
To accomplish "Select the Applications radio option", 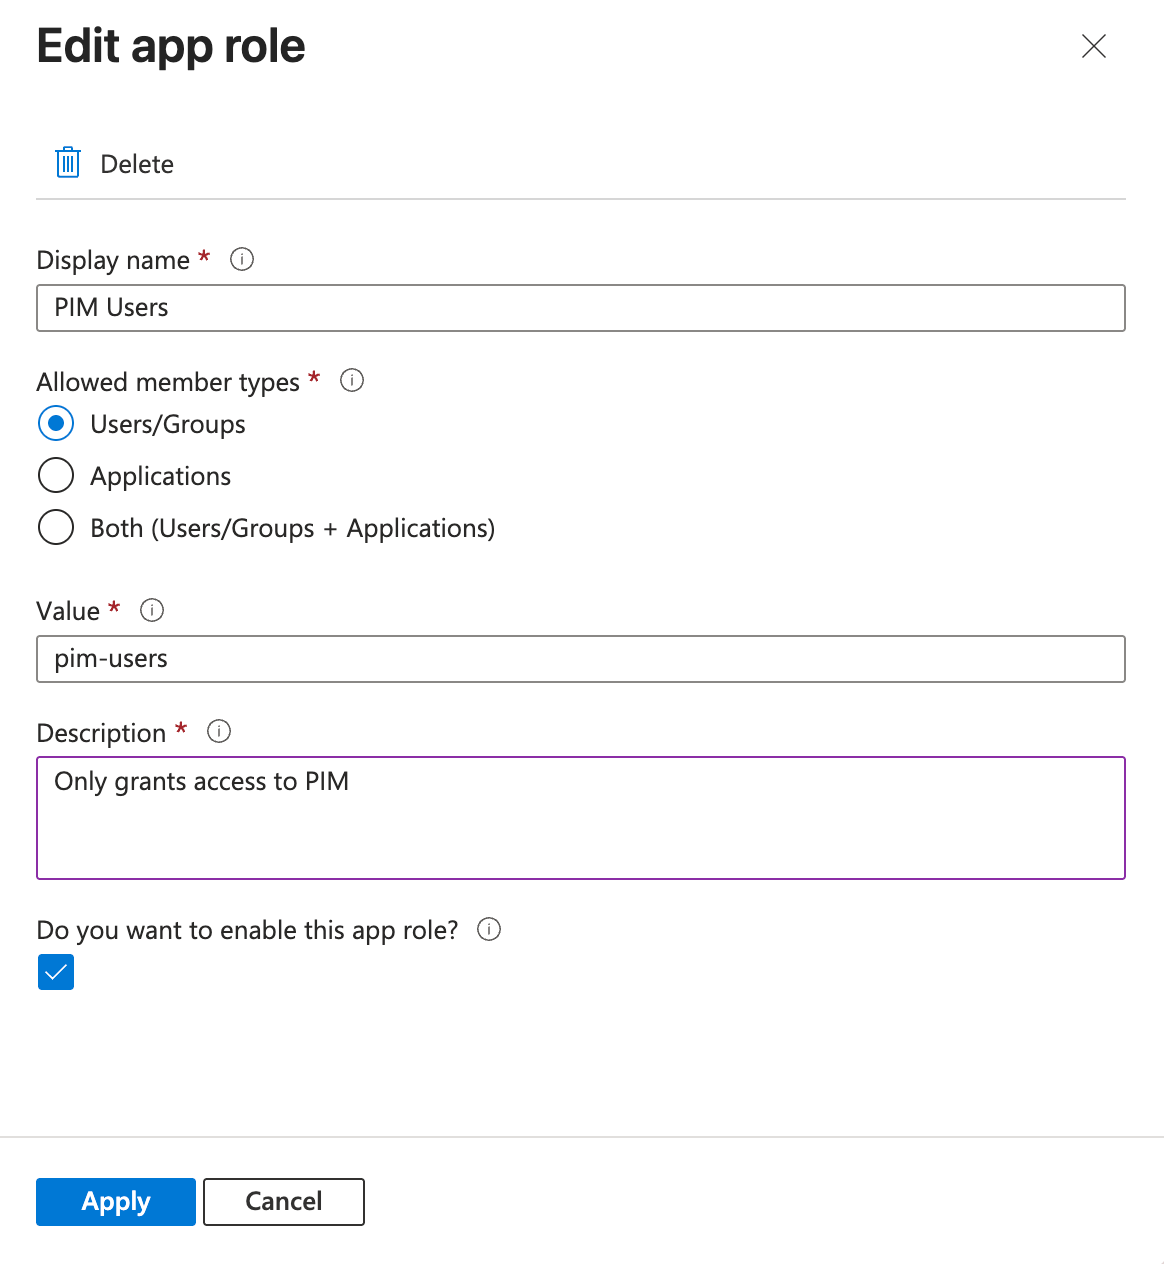I will [56, 475].
